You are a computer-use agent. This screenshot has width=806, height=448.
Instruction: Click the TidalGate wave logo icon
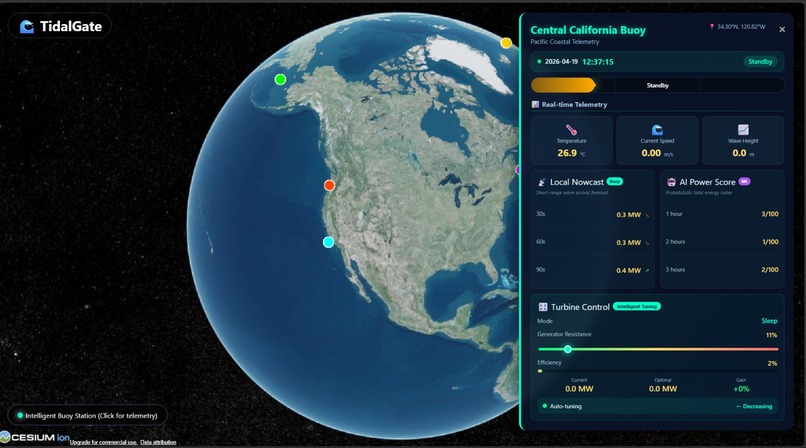27,26
